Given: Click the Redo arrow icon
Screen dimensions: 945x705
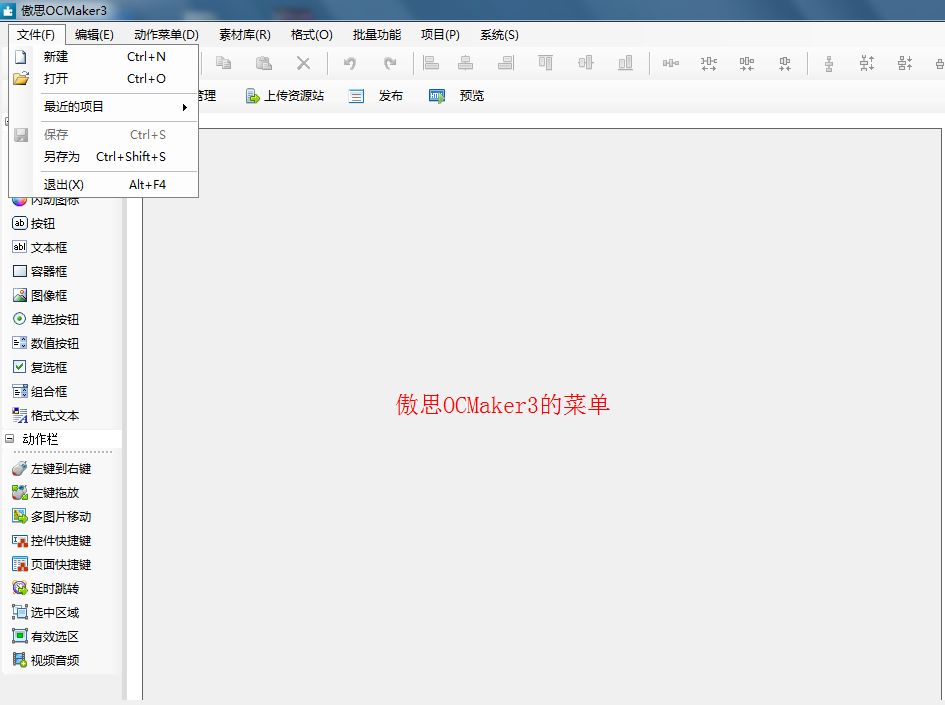Looking at the screenshot, I should coord(390,63).
